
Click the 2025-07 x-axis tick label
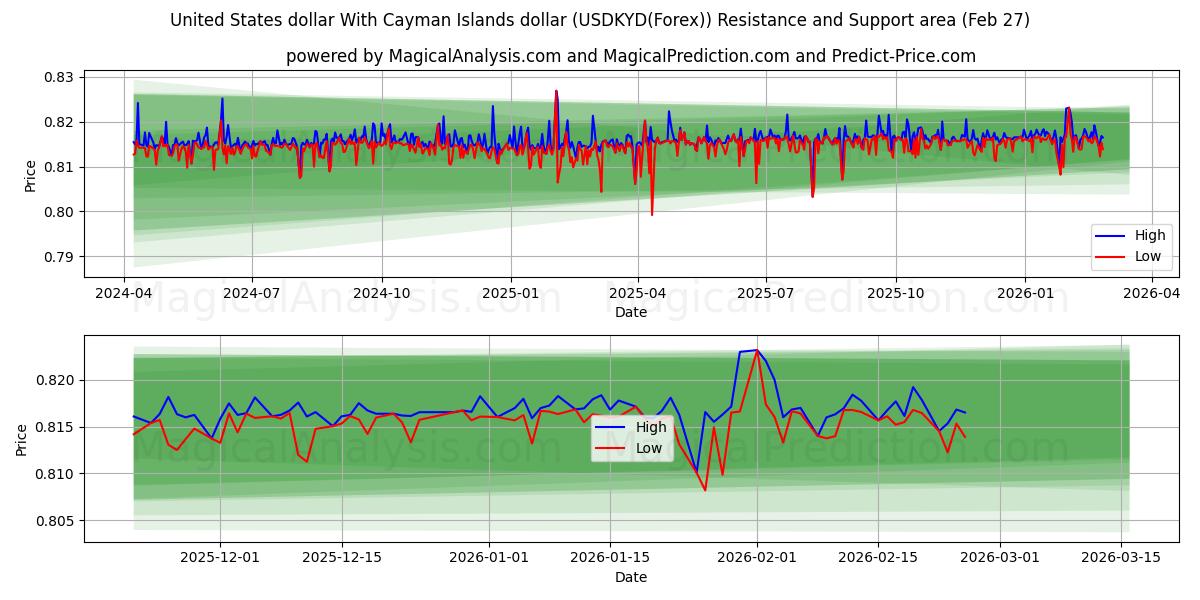click(766, 294)
